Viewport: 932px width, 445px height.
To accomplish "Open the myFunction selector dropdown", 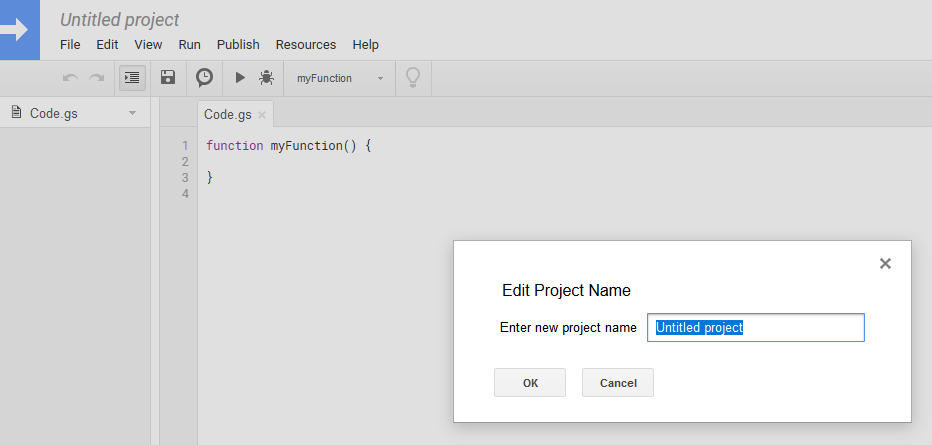I will [x=340, y=78].
